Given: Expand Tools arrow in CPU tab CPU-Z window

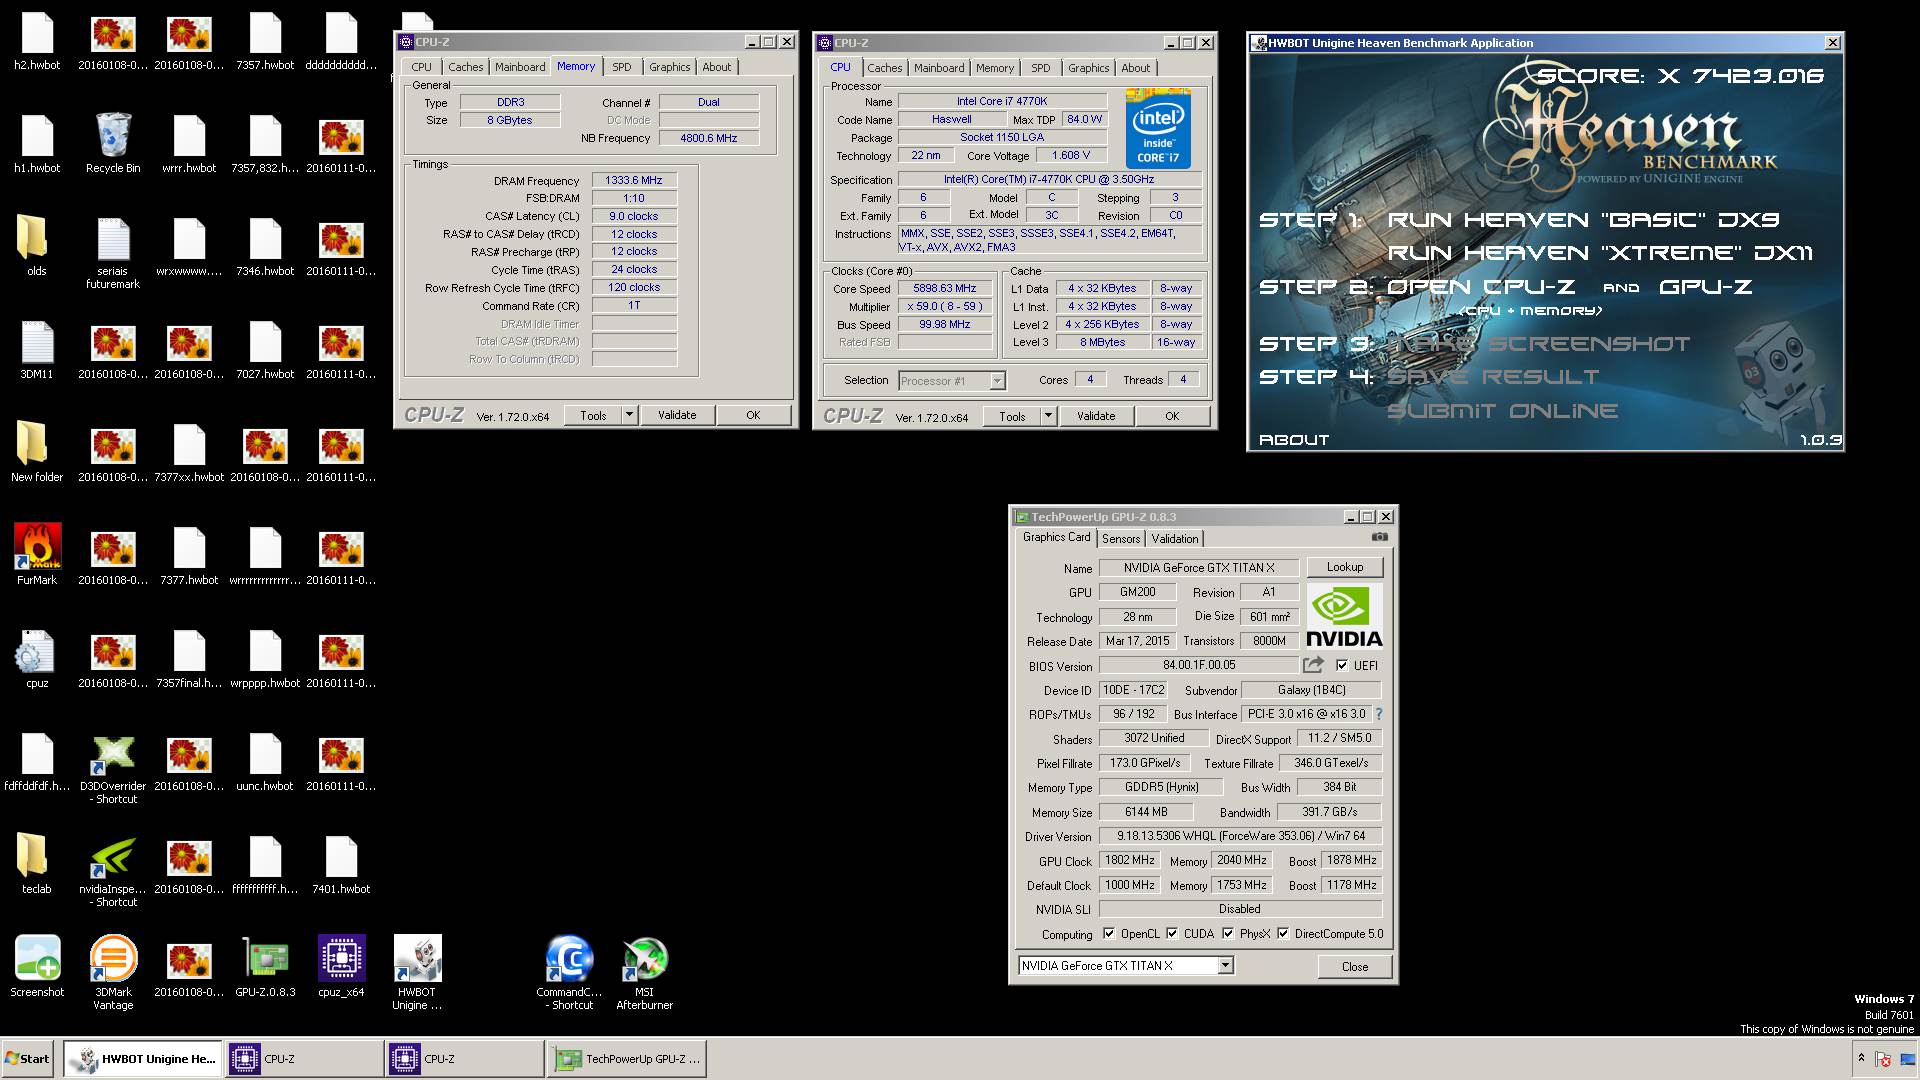Looking at the screenshot, I should [1048, 416].
